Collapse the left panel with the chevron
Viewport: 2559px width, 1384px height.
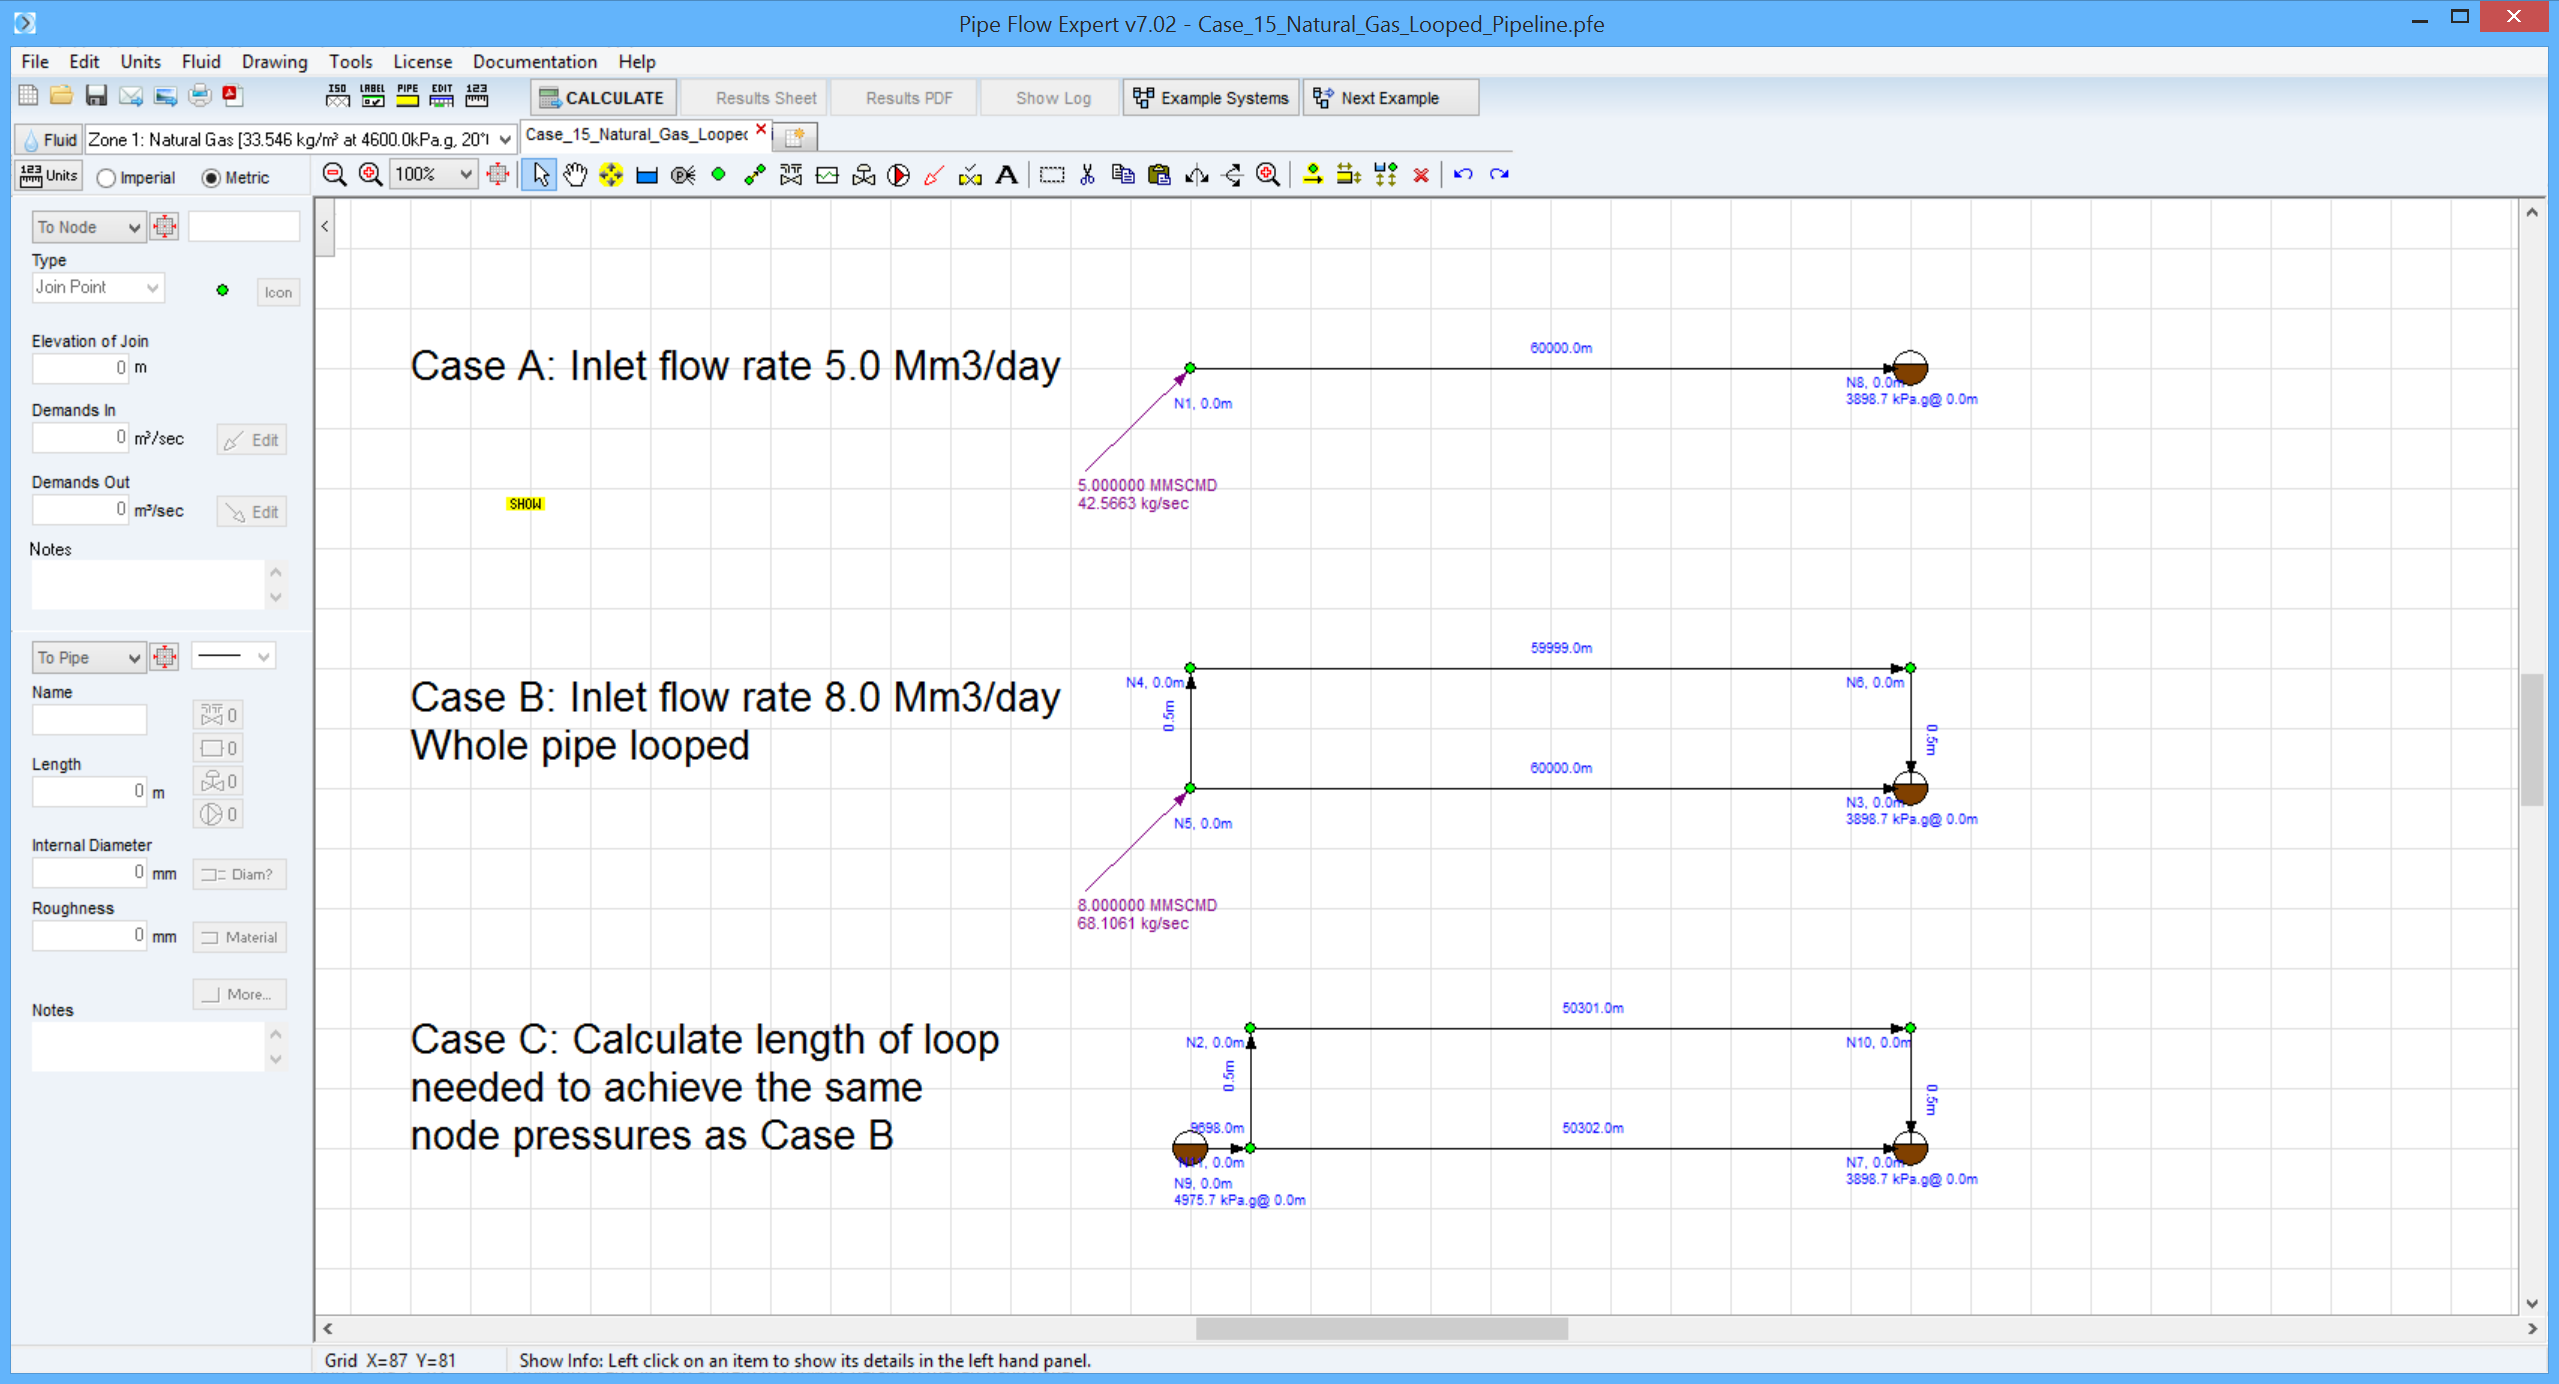coord(325,227)
